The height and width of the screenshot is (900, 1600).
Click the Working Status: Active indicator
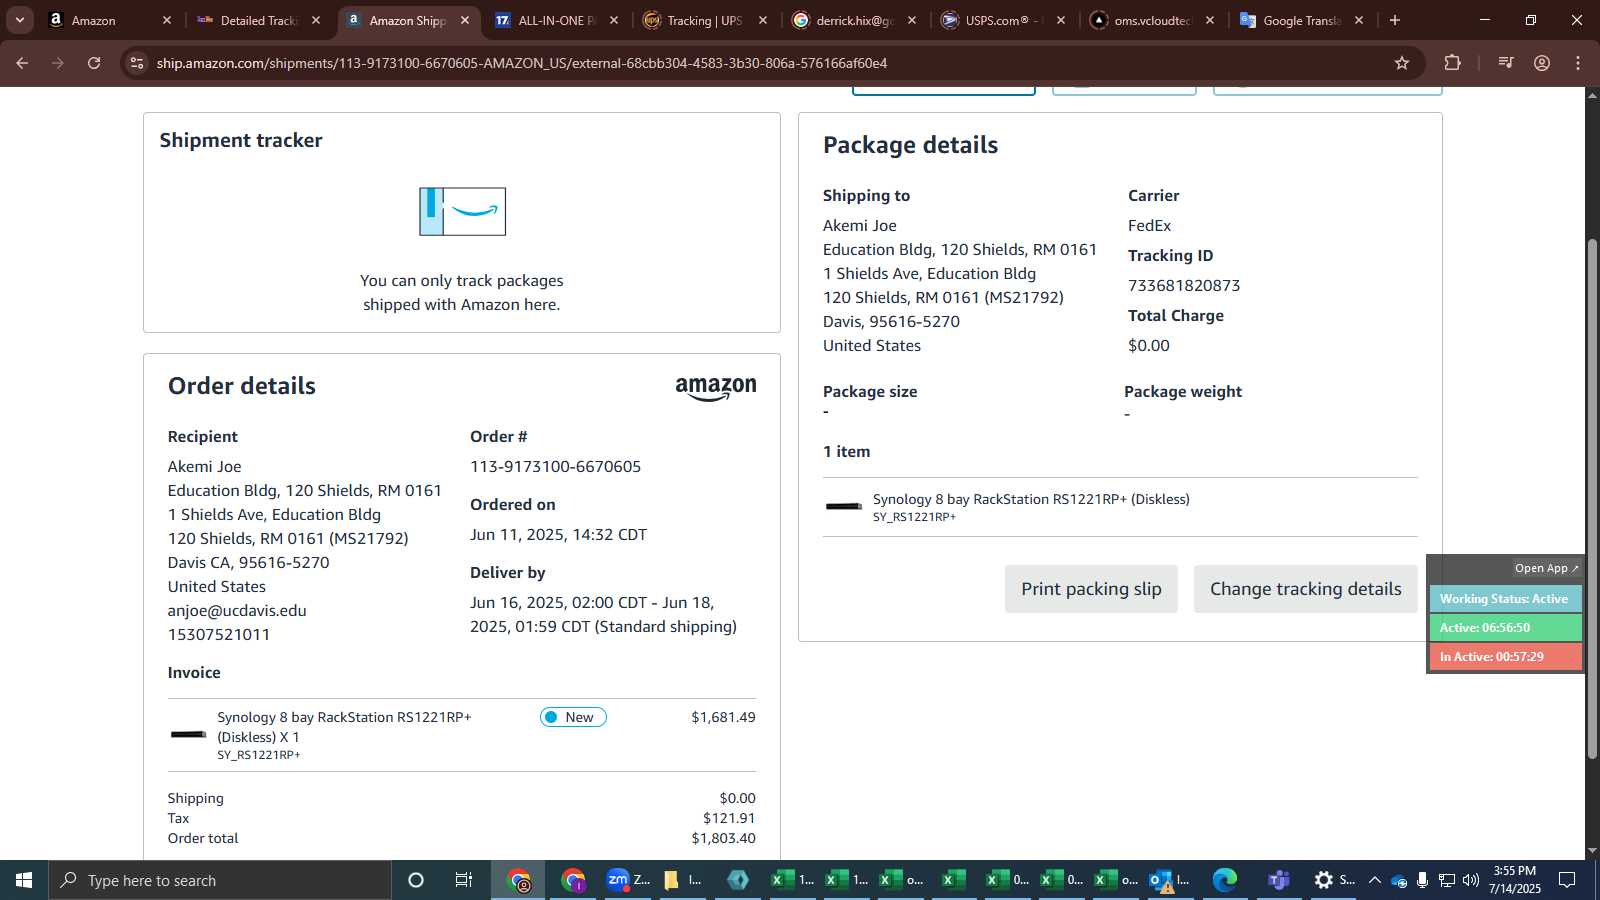1505,599
